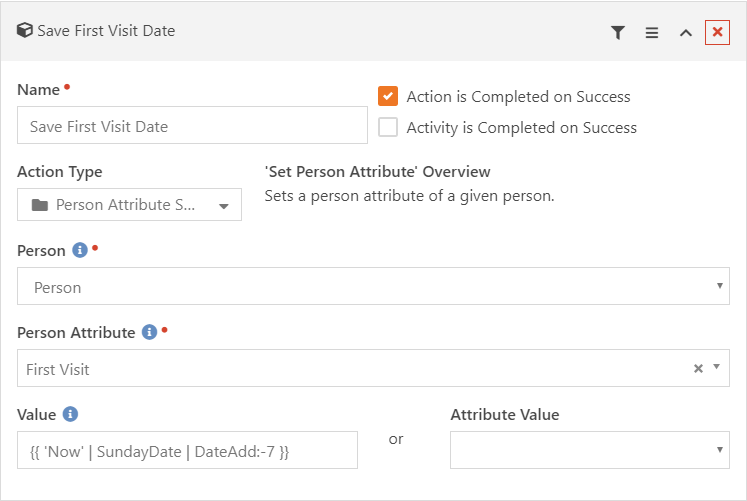747x501 pixels.
Task: Open the Person Attribute dropdown arrow
Action: click(716, 367)
